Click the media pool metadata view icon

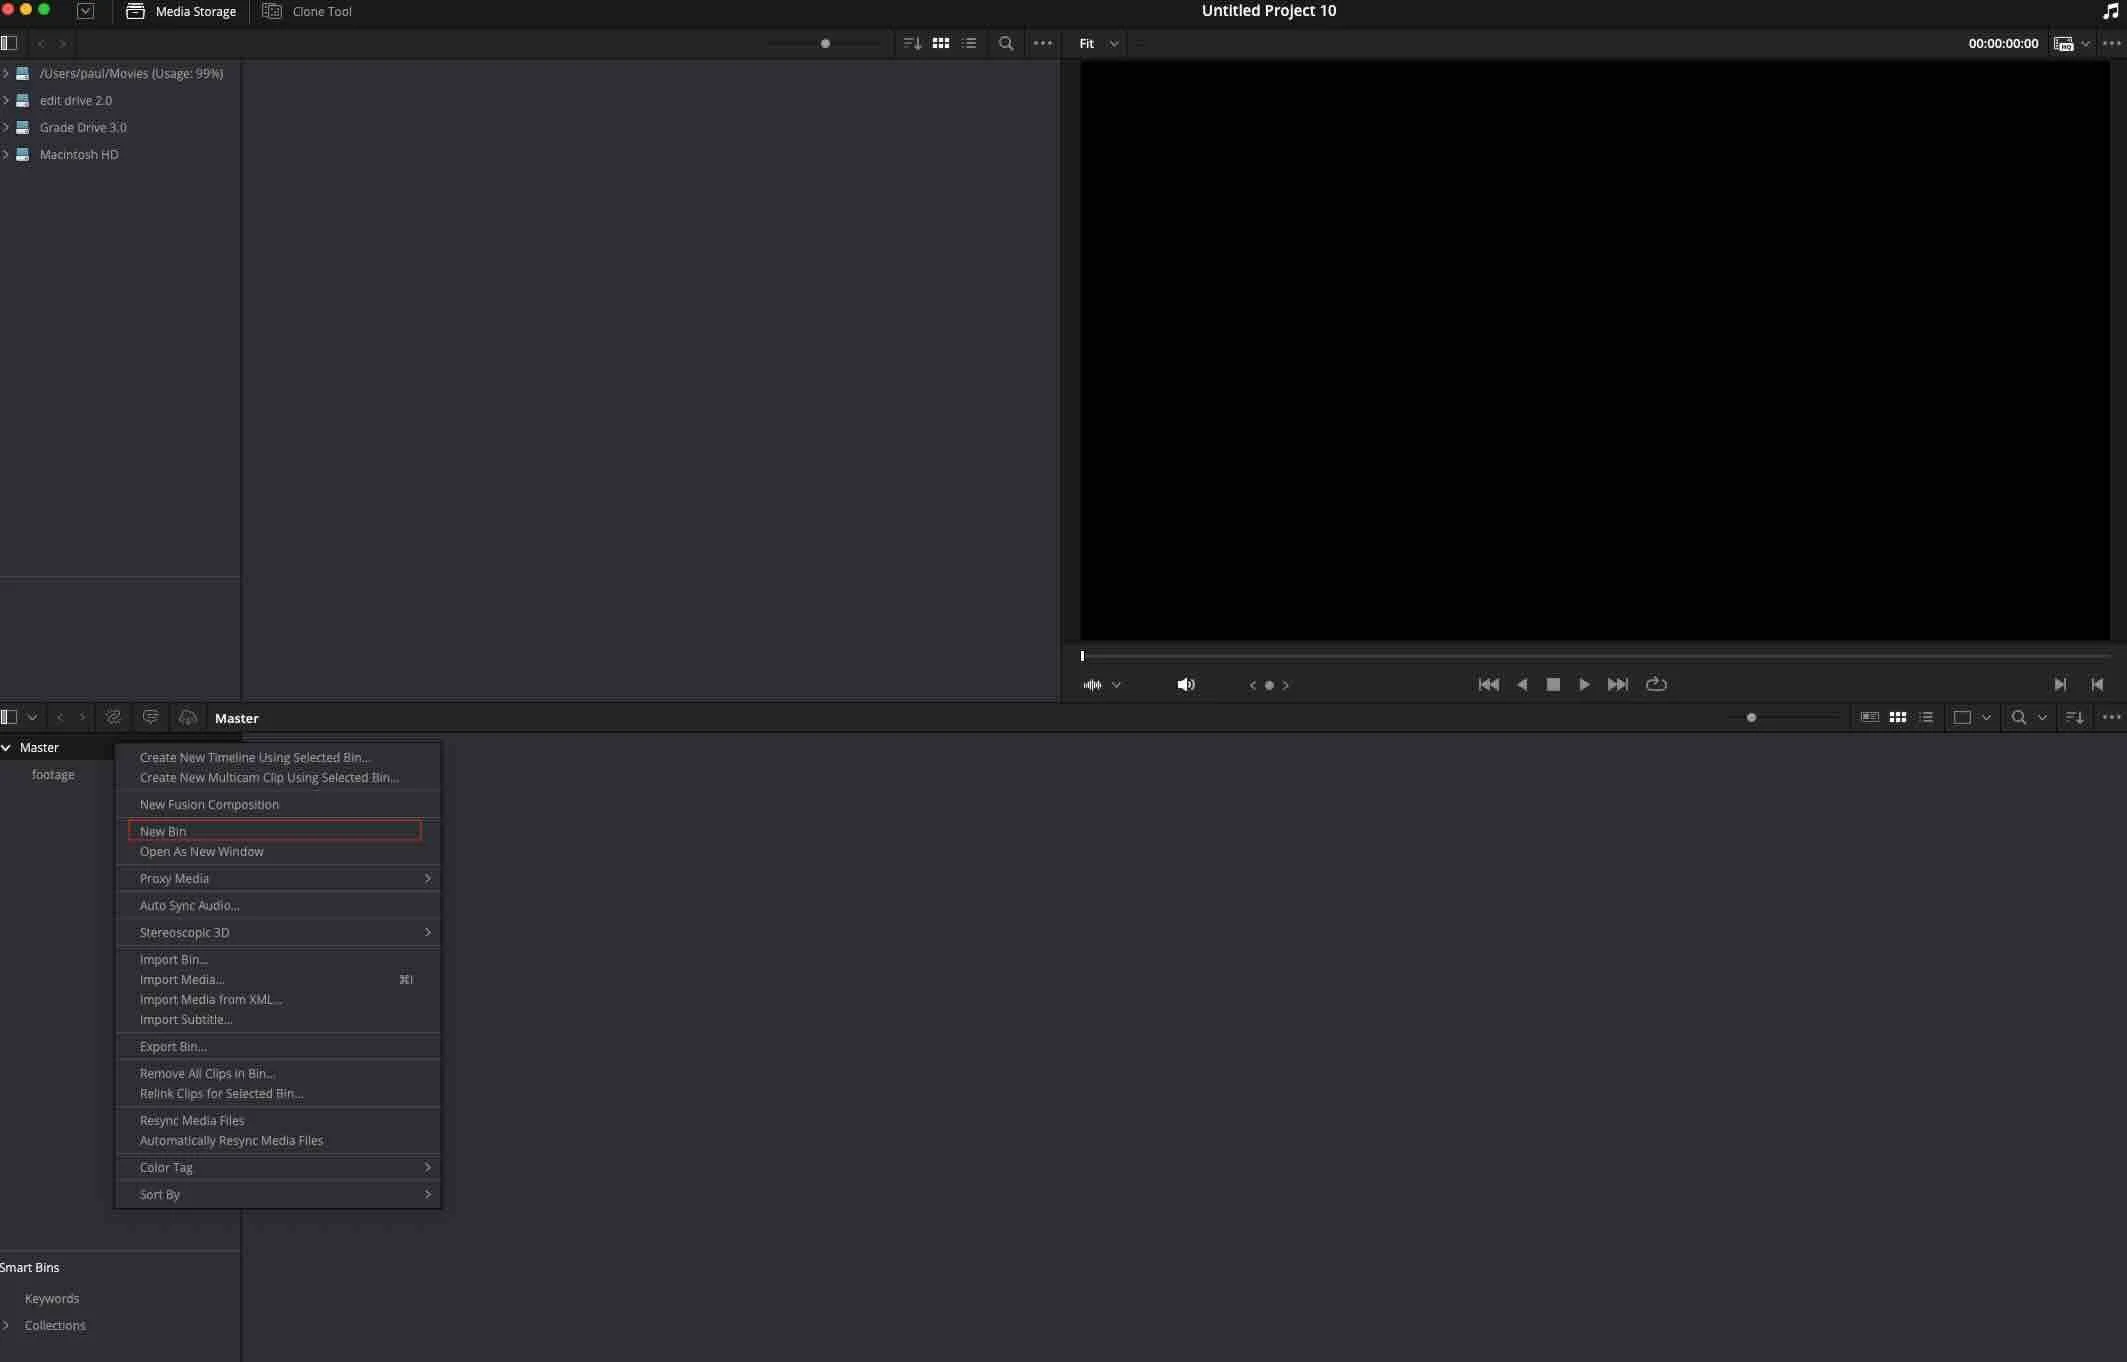1869,717
